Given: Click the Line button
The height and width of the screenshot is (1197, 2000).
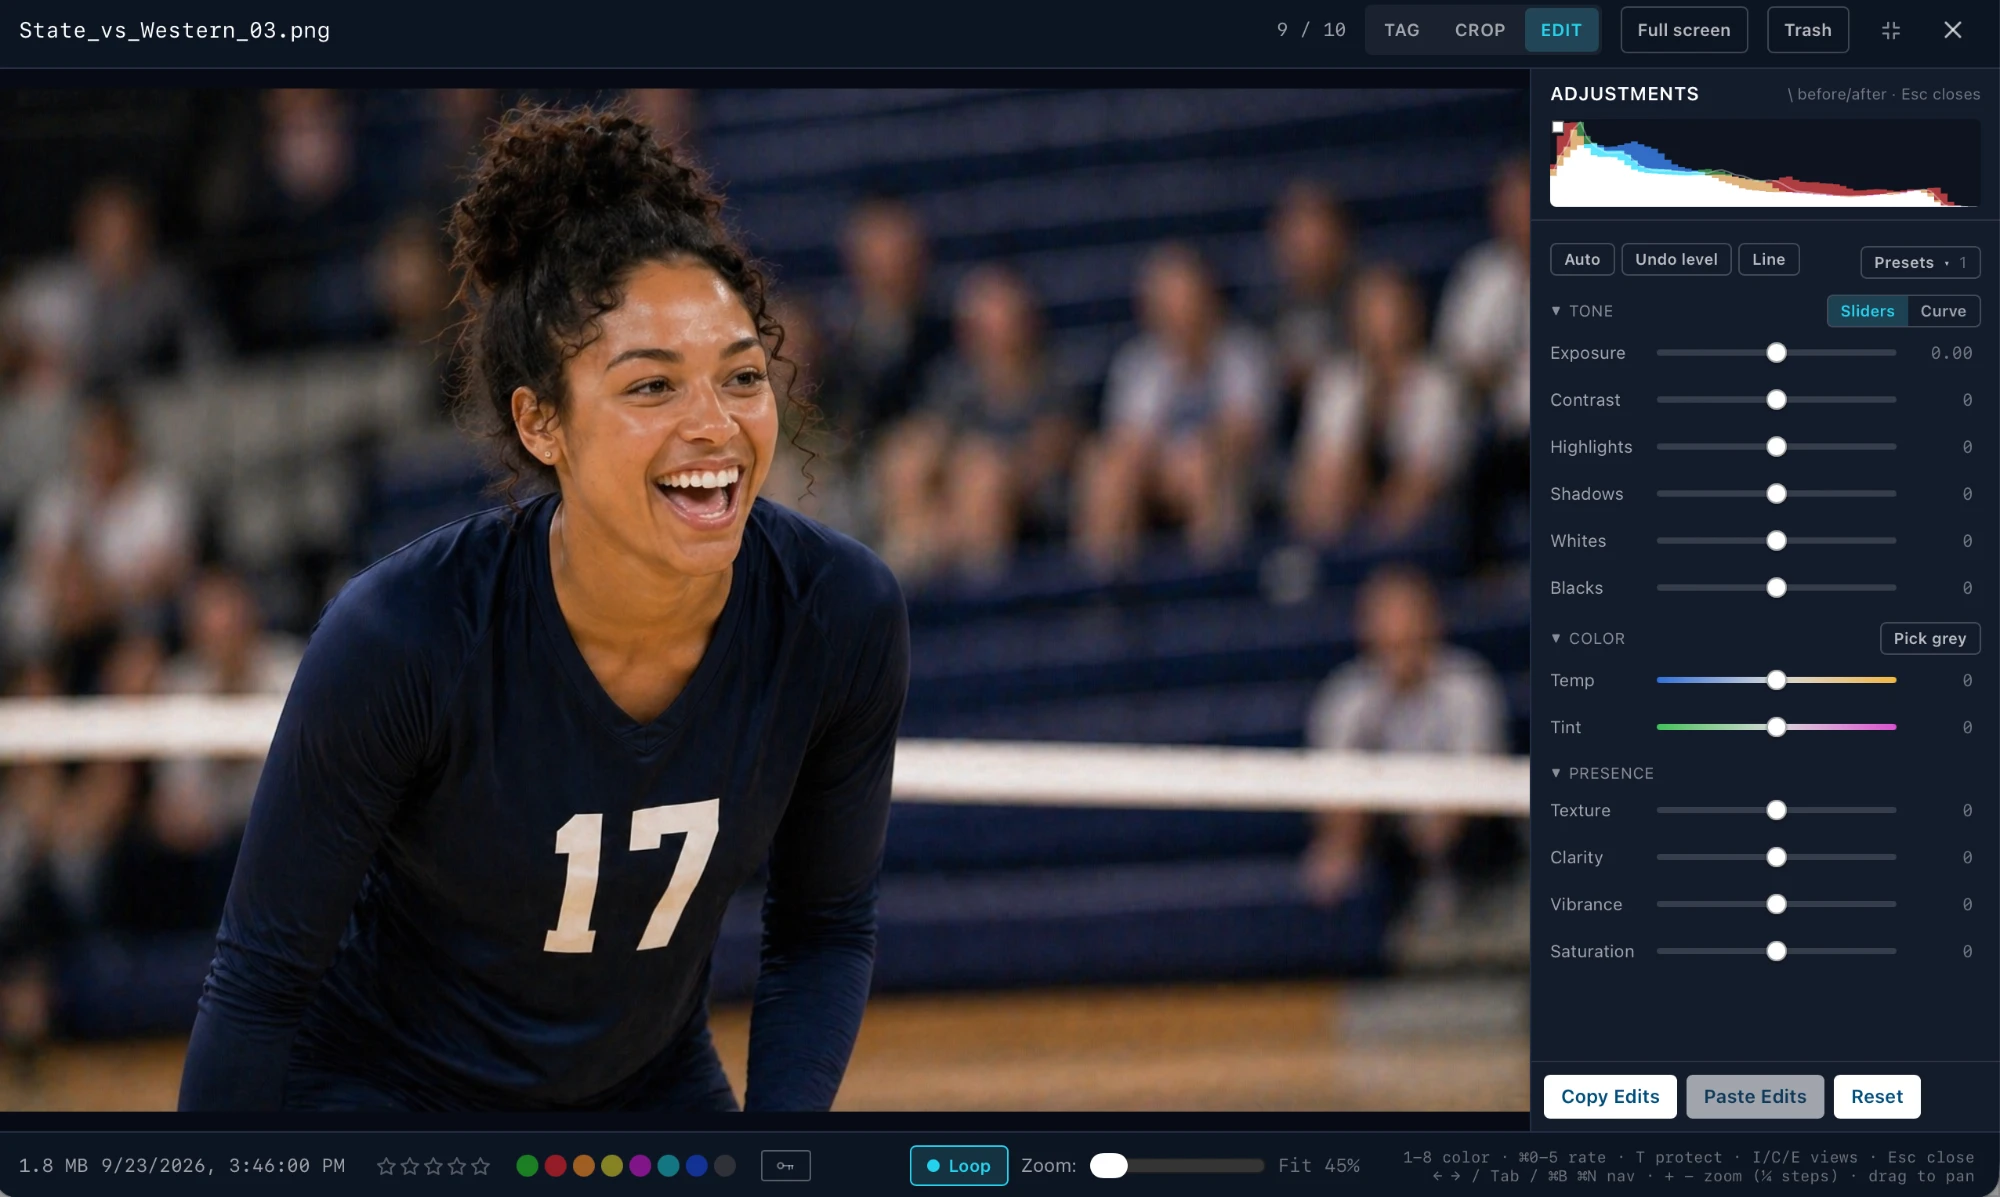Looking at the screenshot, I should pyautogui.click(x=1768, y=259).
